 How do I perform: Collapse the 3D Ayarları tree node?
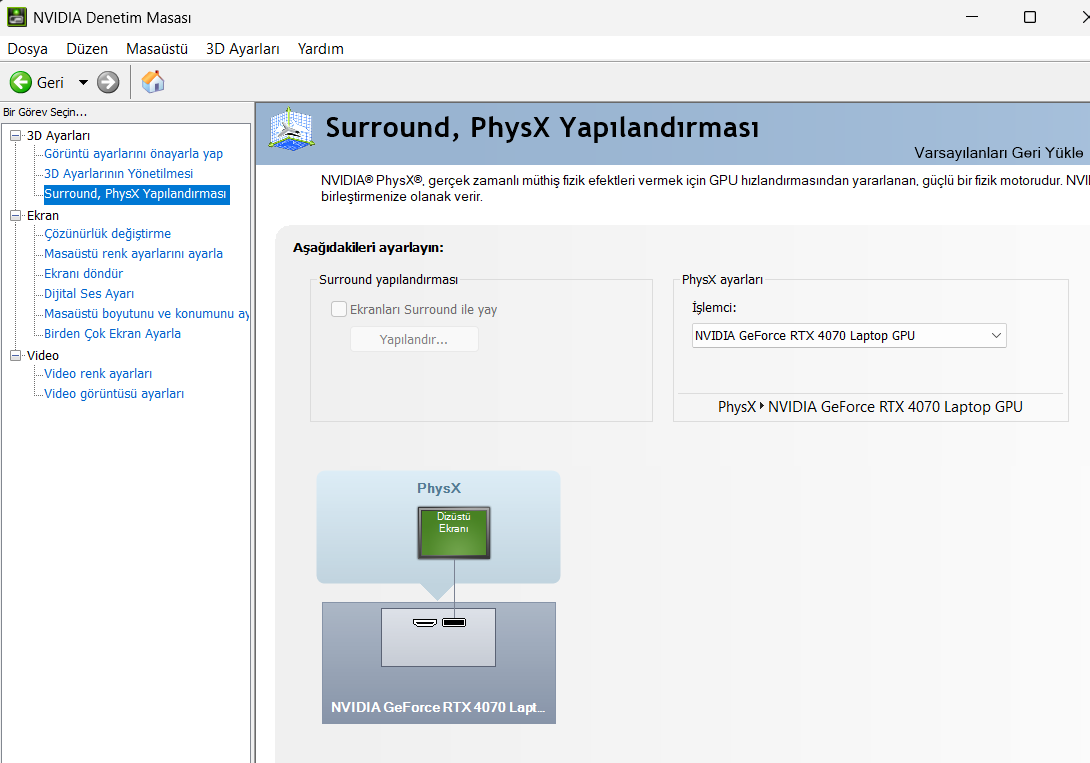(x=15, y=136)
